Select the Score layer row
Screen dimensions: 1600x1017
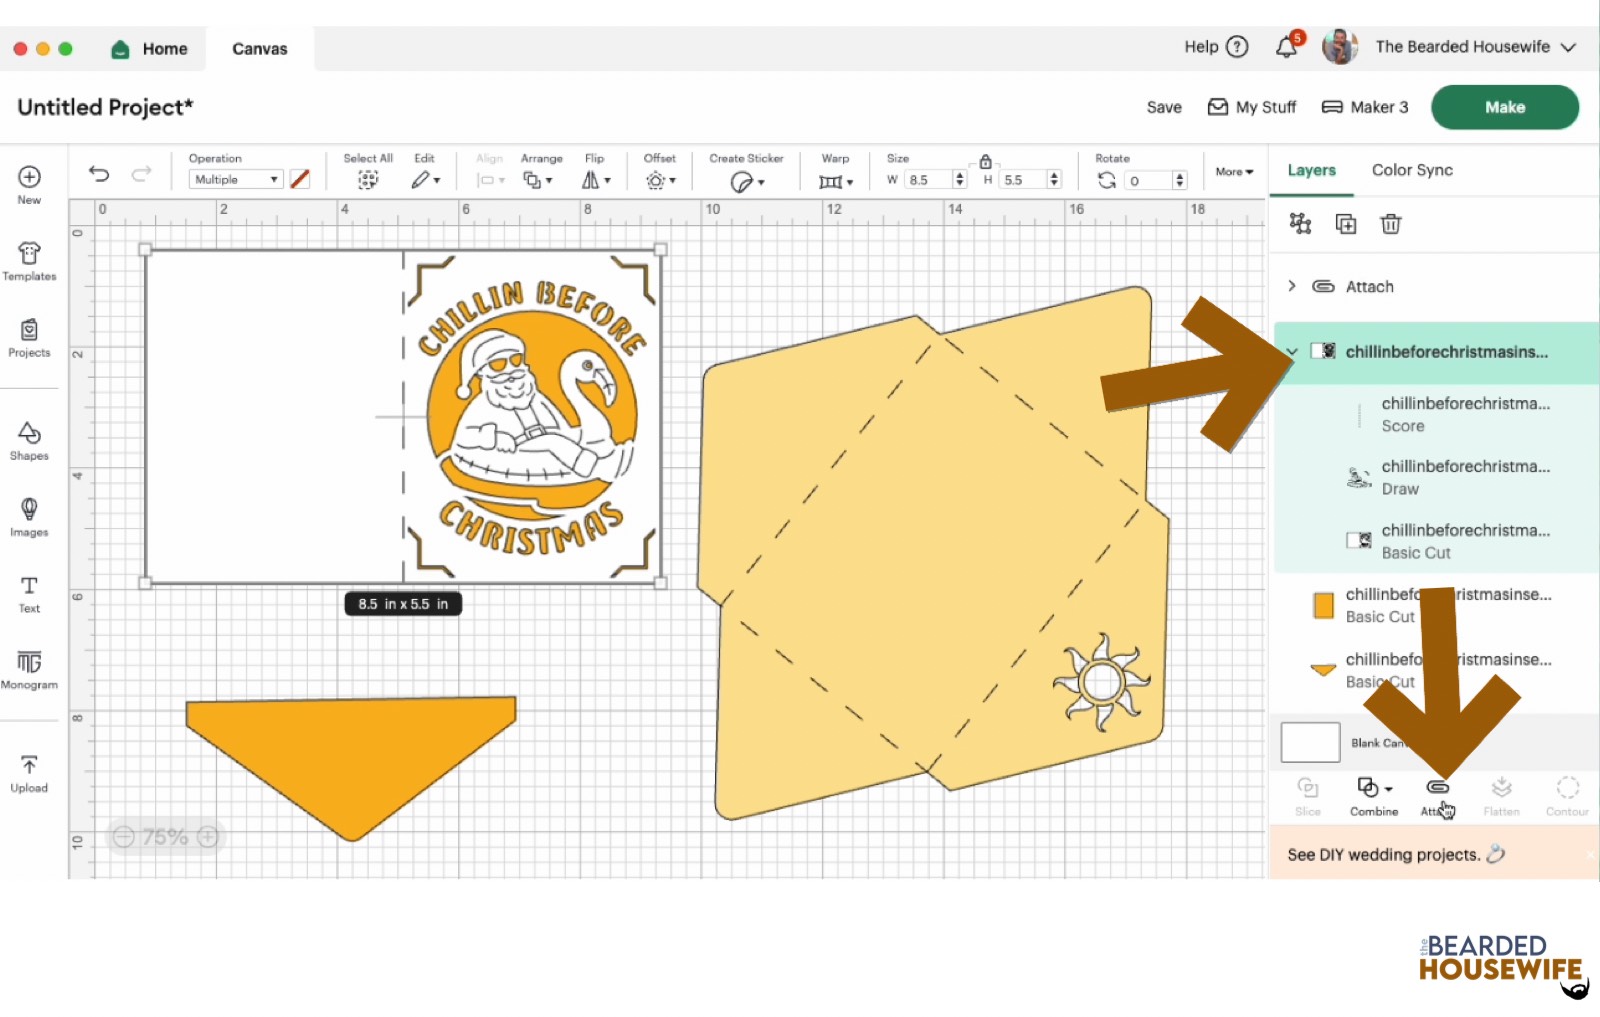pos(1436,414)
